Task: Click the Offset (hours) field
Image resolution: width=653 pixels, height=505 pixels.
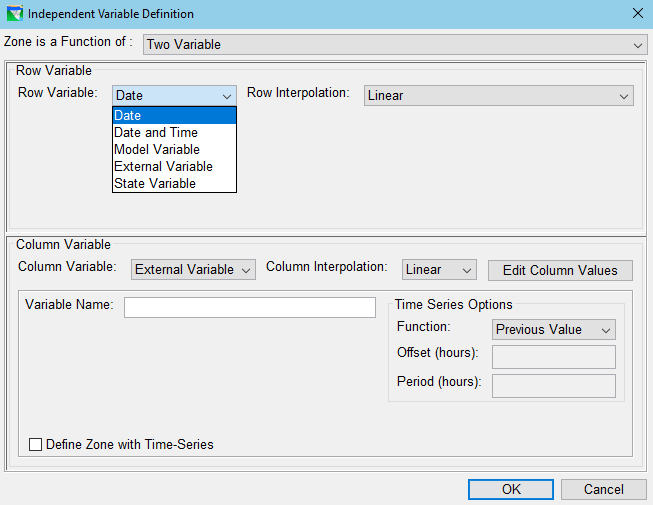Action: click(x=553, y=357)
